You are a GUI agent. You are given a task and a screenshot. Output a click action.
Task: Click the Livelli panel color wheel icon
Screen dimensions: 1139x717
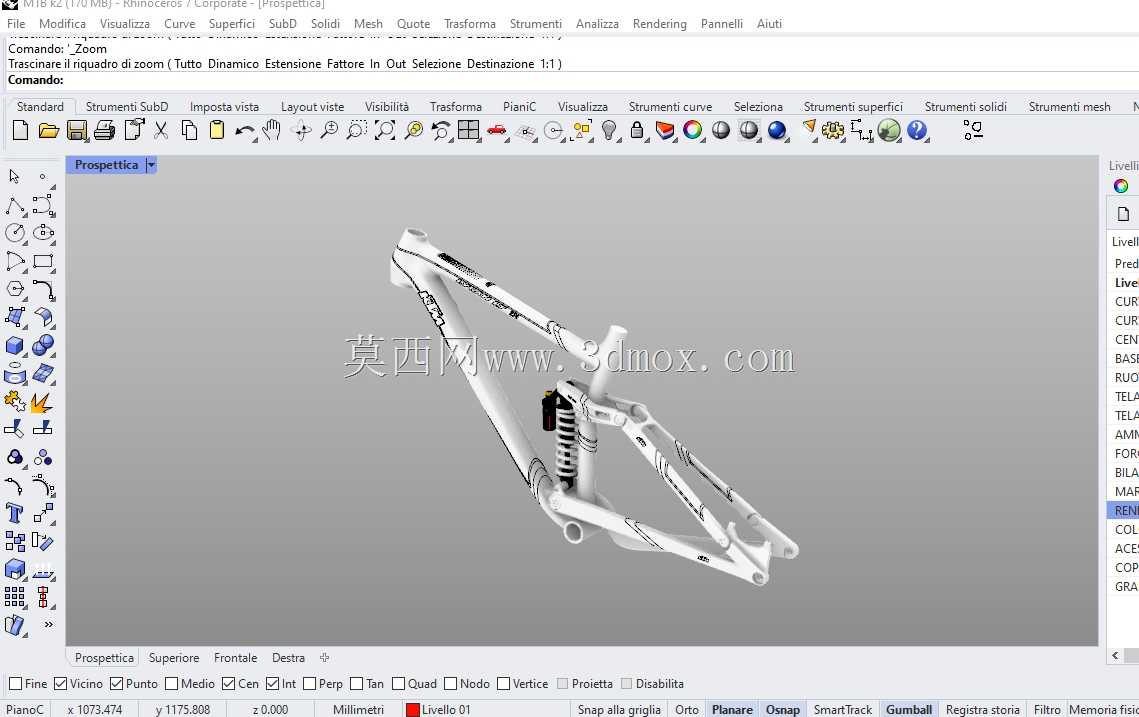(x=1121, y=186)
